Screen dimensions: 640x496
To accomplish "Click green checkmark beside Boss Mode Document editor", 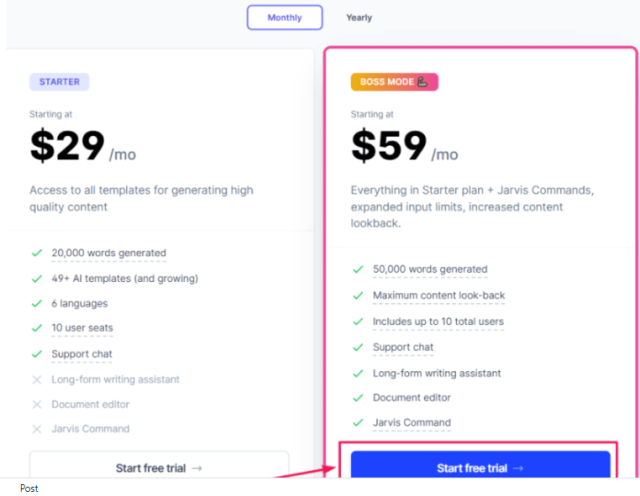I will tap(358, 398).
